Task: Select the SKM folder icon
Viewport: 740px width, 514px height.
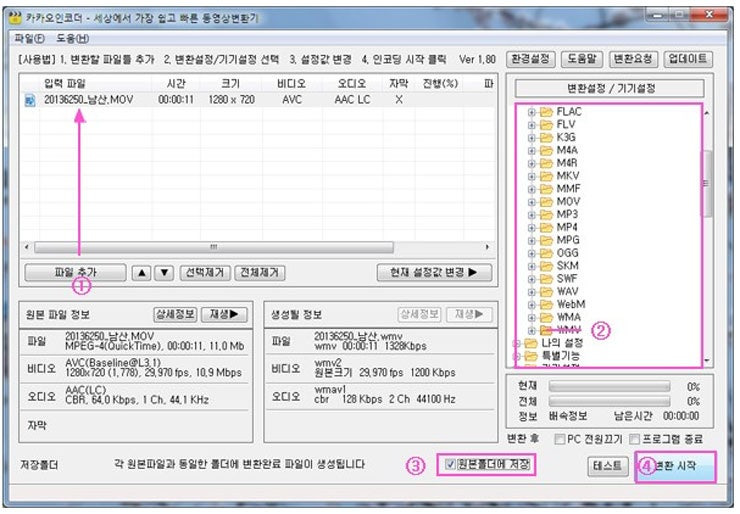Action: (546, 266)
